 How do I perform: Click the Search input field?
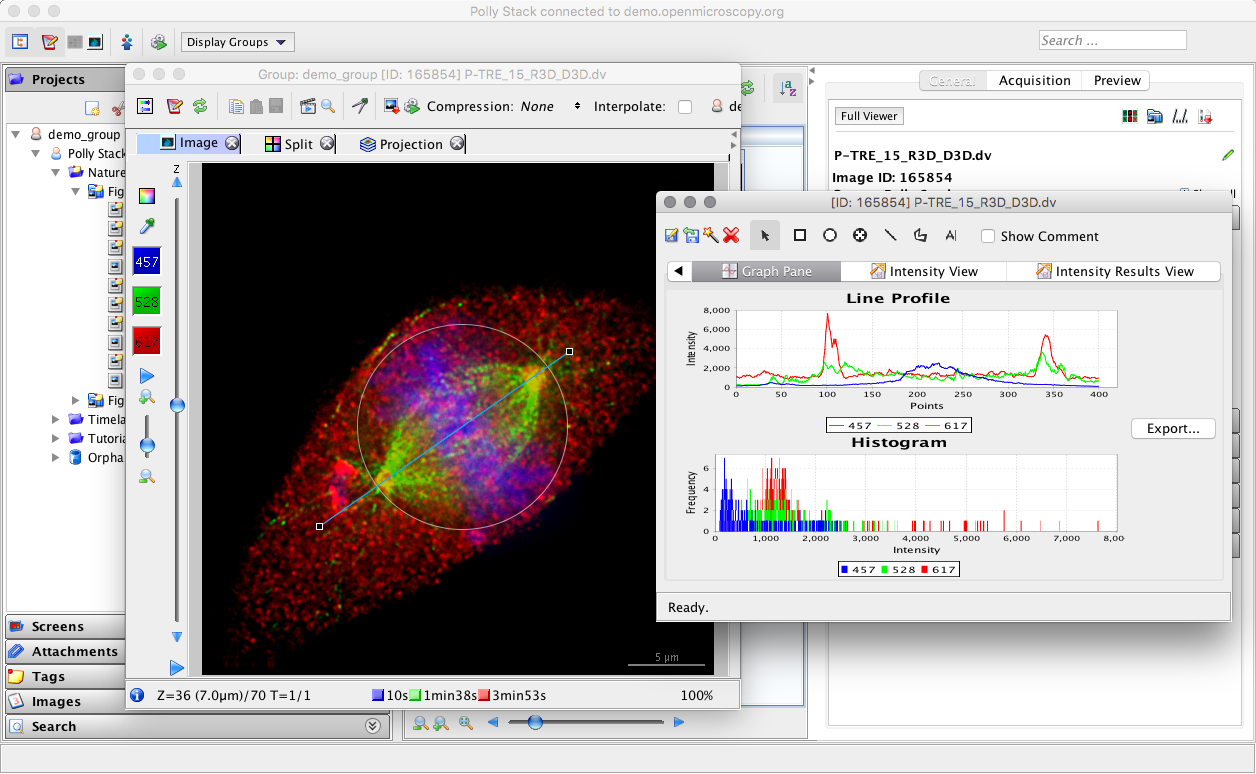point(1112,41)
